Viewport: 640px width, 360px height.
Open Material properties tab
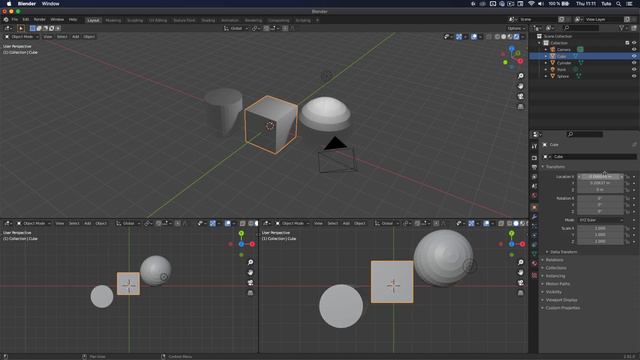pos(534,264)
